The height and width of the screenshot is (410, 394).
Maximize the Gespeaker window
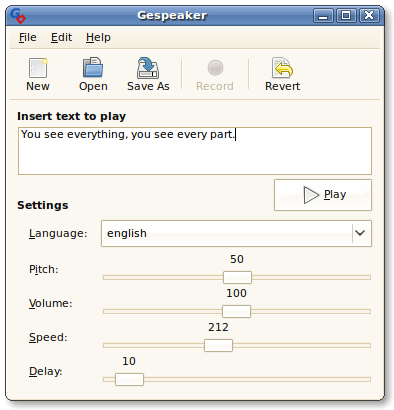tap(346, 16)
